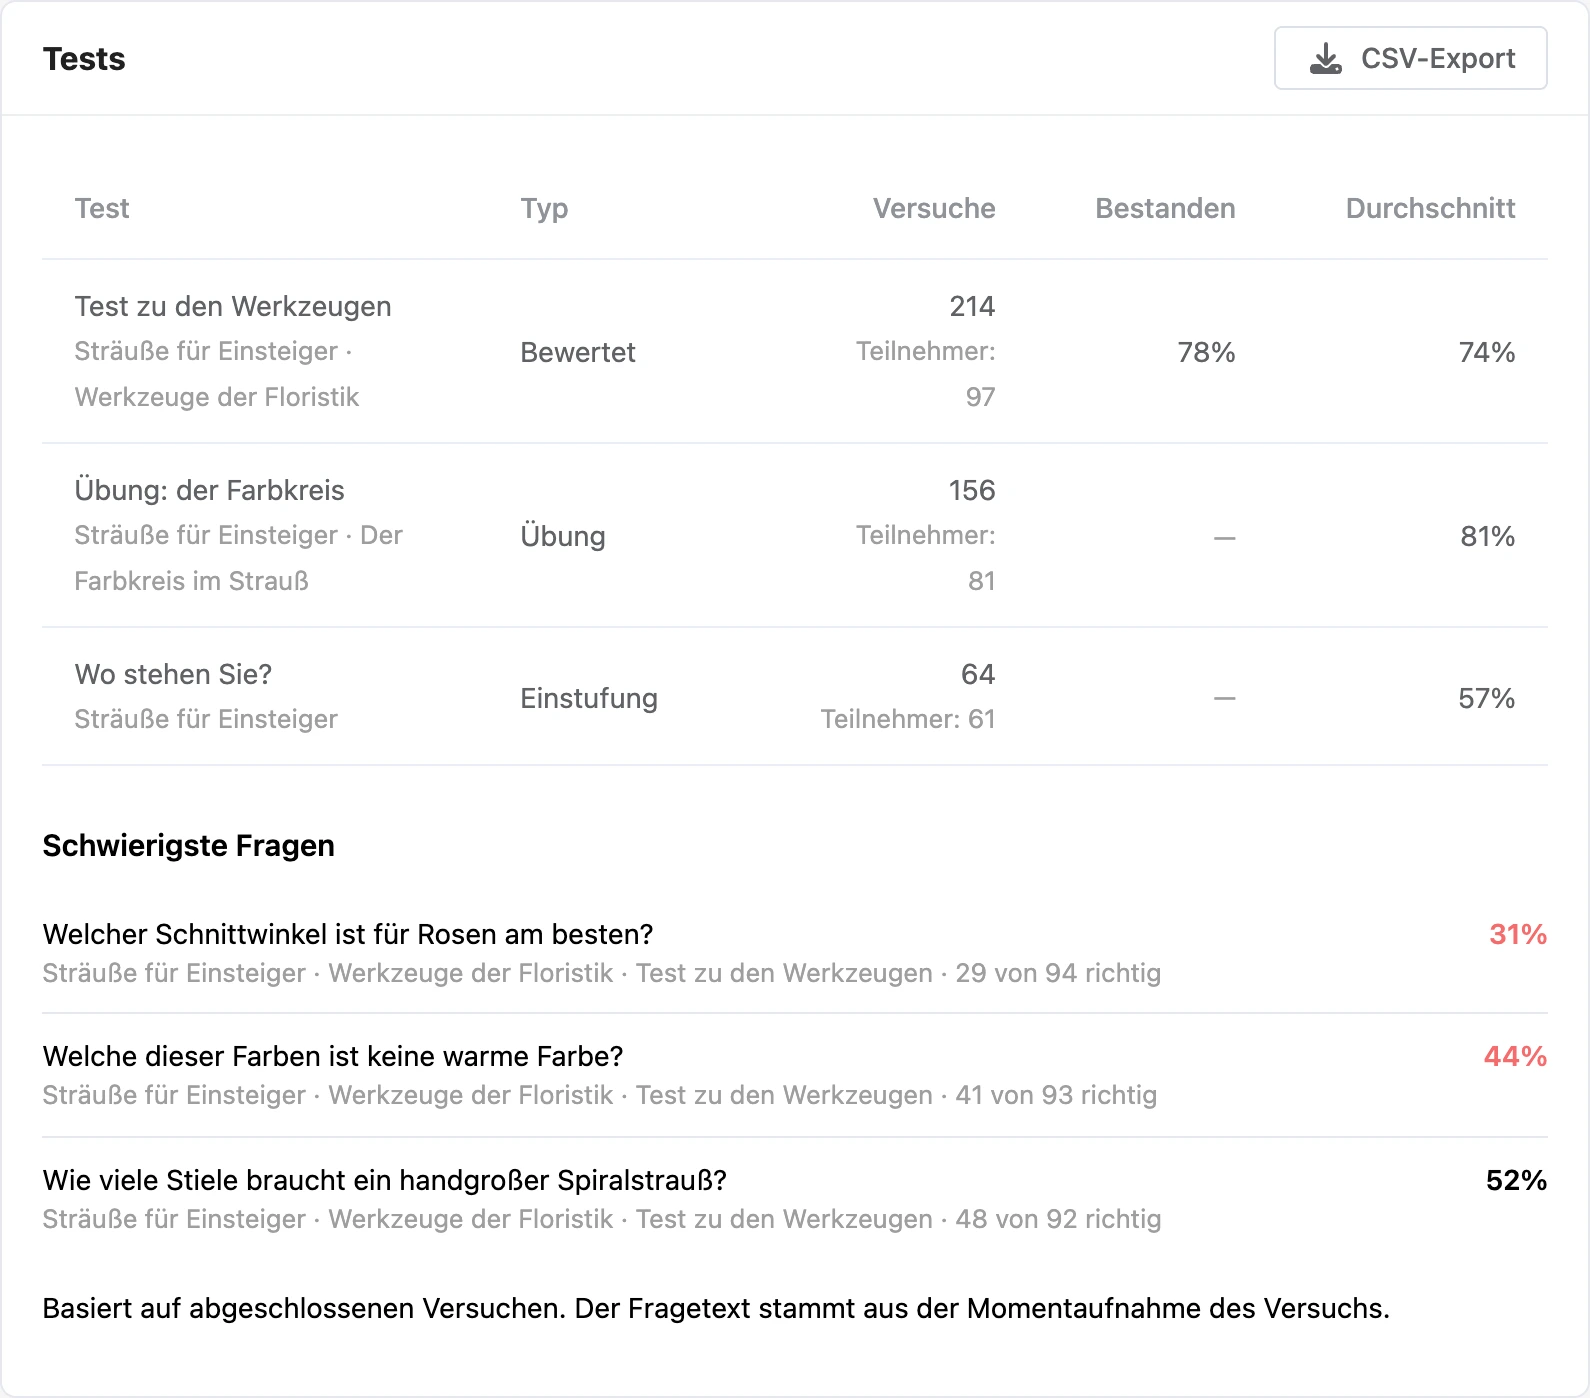Open the 'Übung: der Farbkreis' row title
1590x1398 pixels.
210,490
